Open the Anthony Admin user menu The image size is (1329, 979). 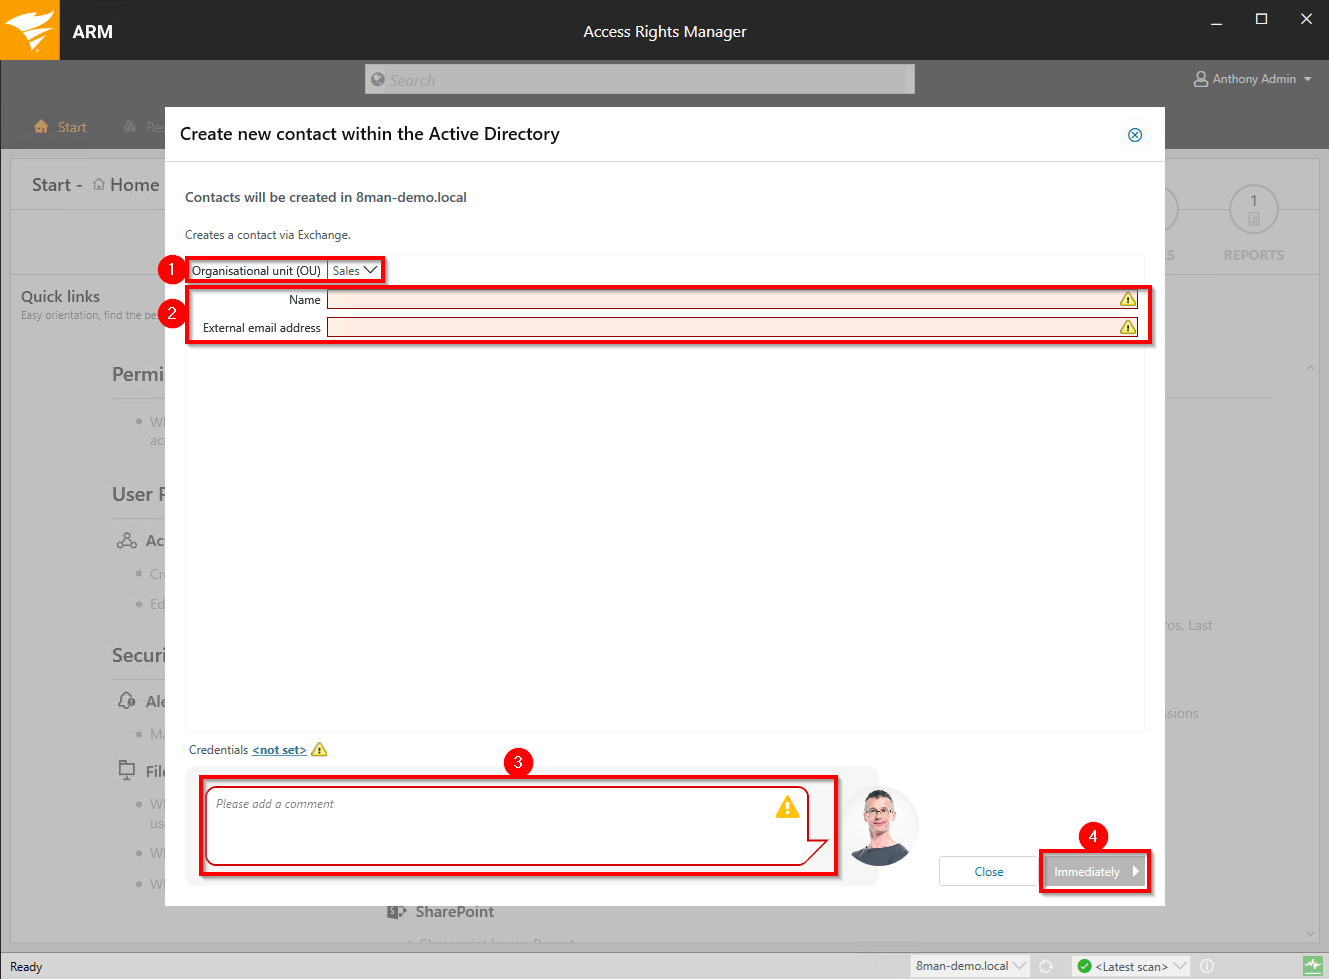click(x=1253, y=79)
